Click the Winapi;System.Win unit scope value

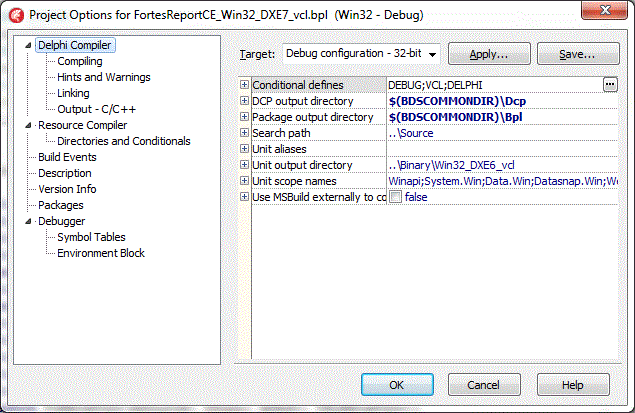click(x=502, y=181)
